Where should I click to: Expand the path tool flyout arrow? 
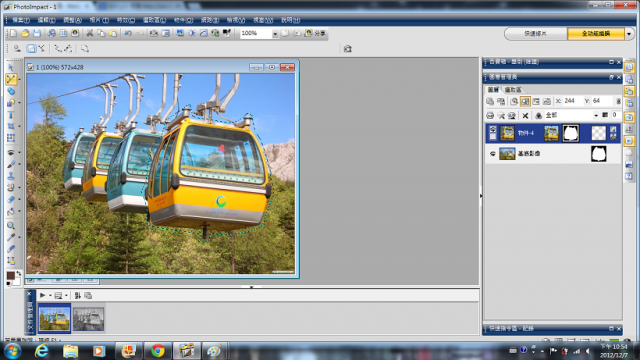[20, 79]
